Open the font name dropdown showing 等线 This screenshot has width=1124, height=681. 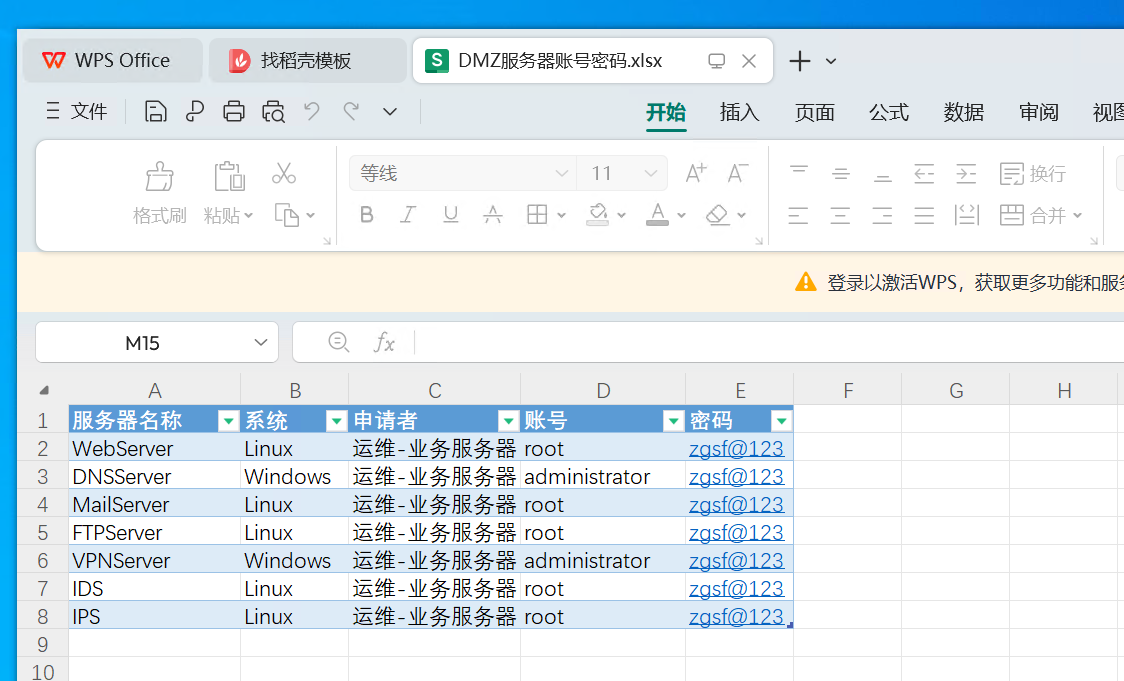click(x=462, y=174)
